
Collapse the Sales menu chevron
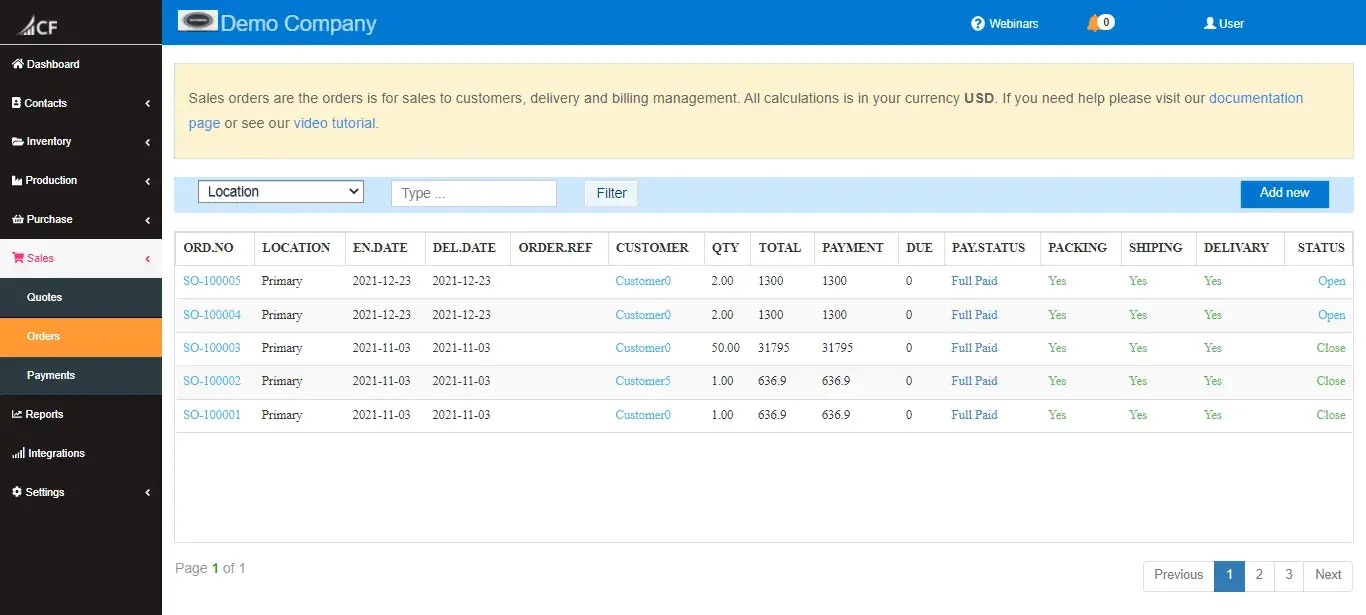point(147,259)
